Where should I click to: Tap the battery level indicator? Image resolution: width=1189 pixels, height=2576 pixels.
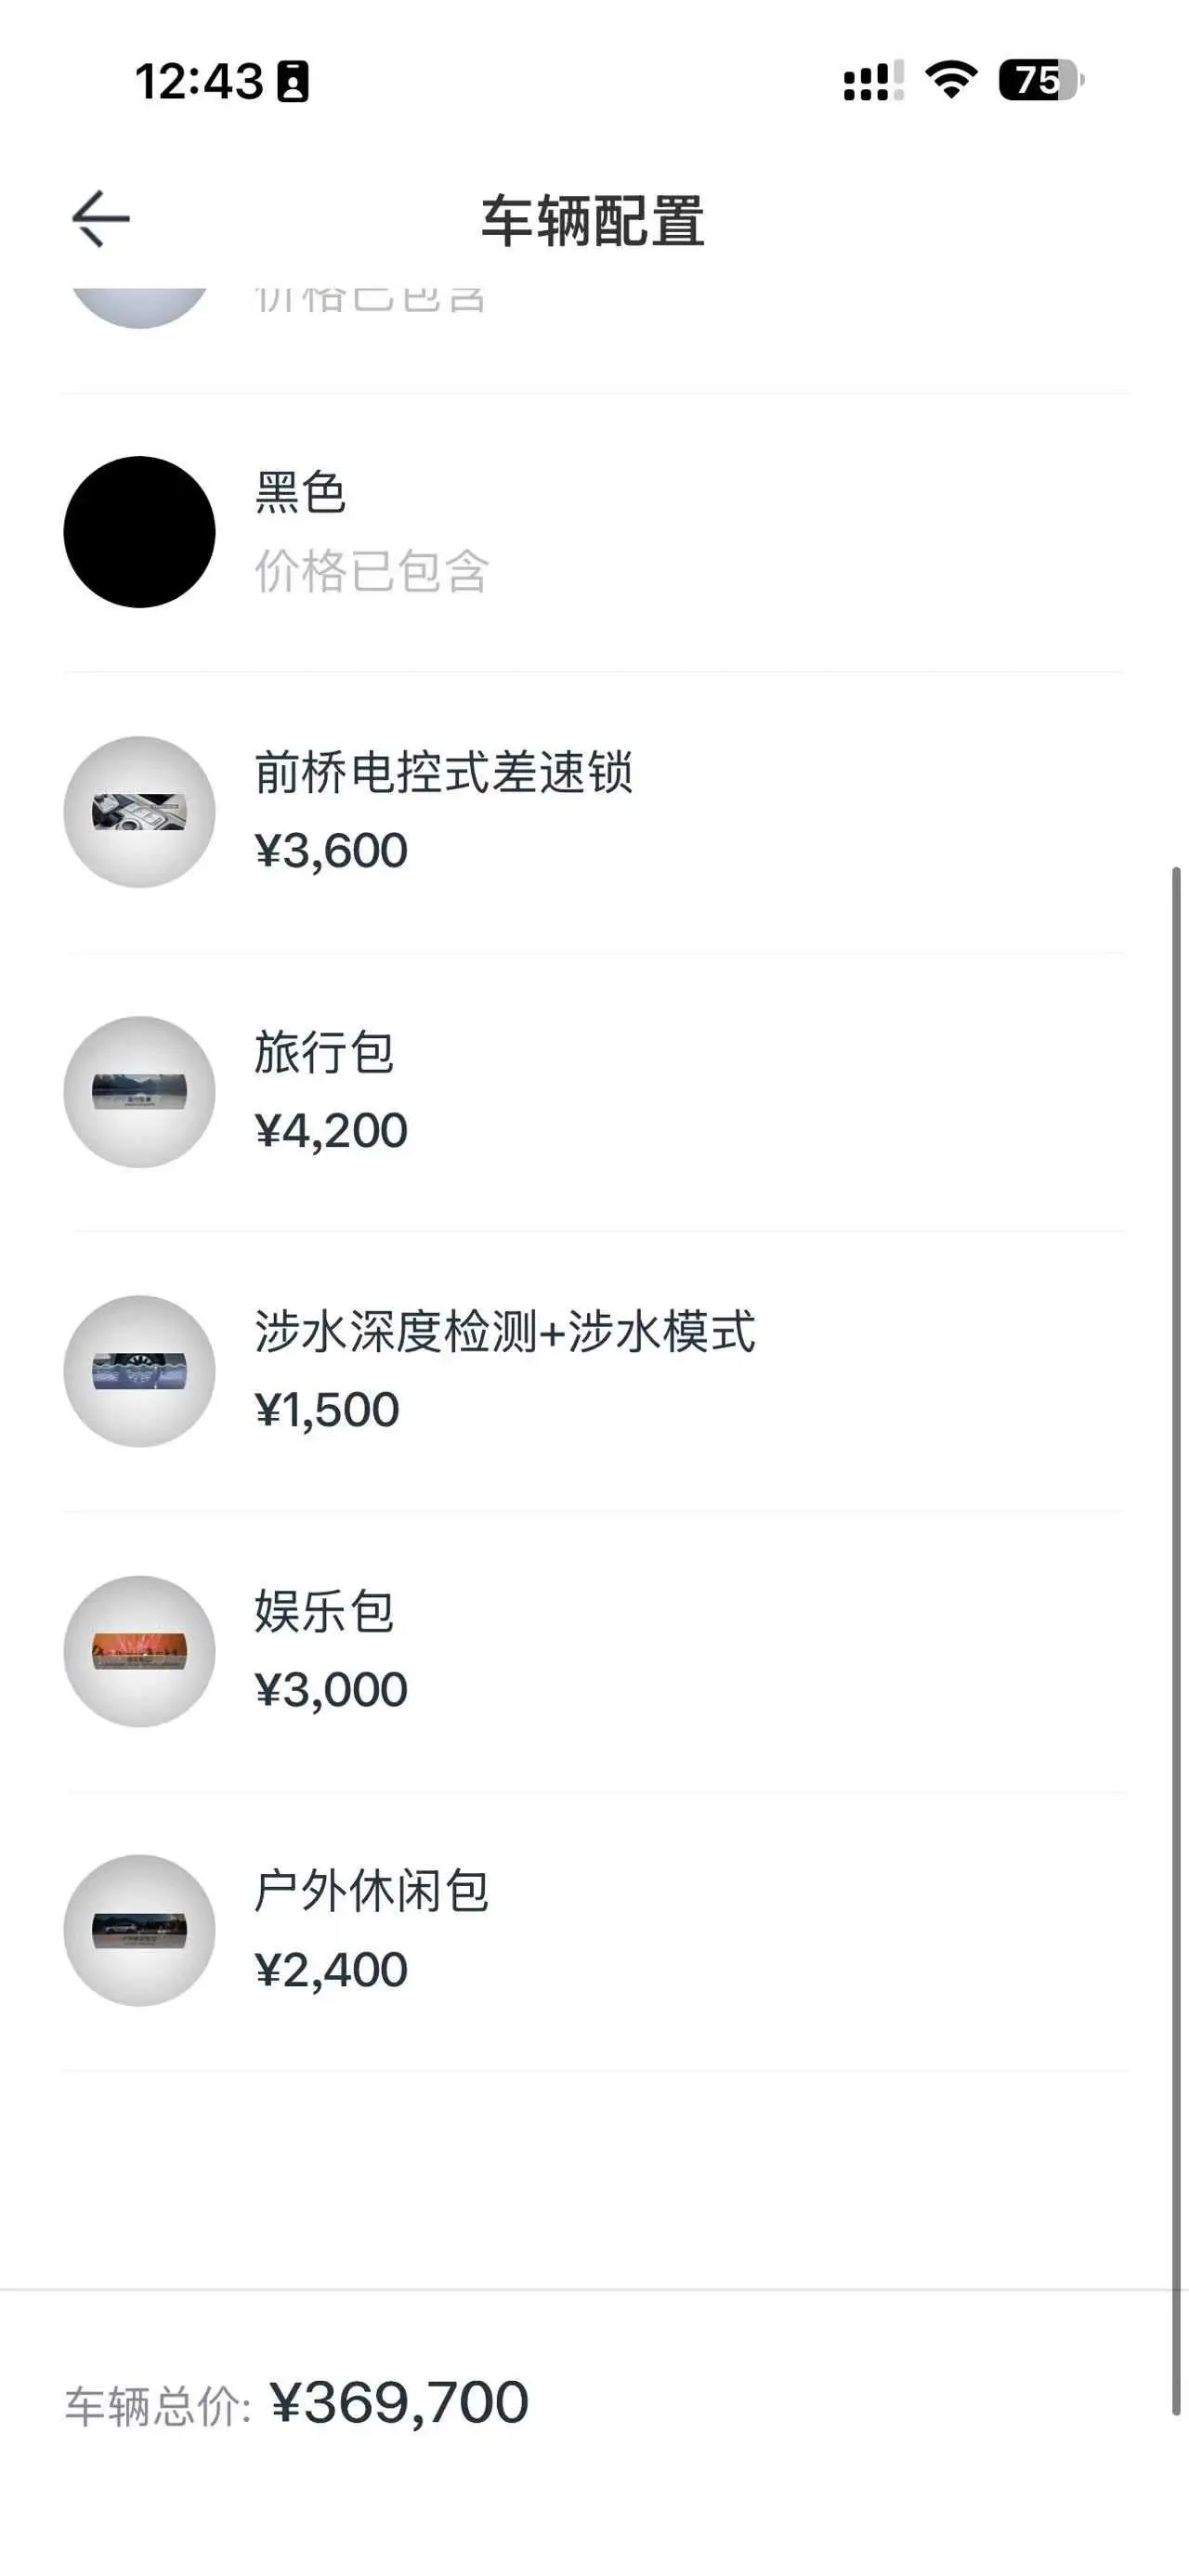(x=1040, y=80)
